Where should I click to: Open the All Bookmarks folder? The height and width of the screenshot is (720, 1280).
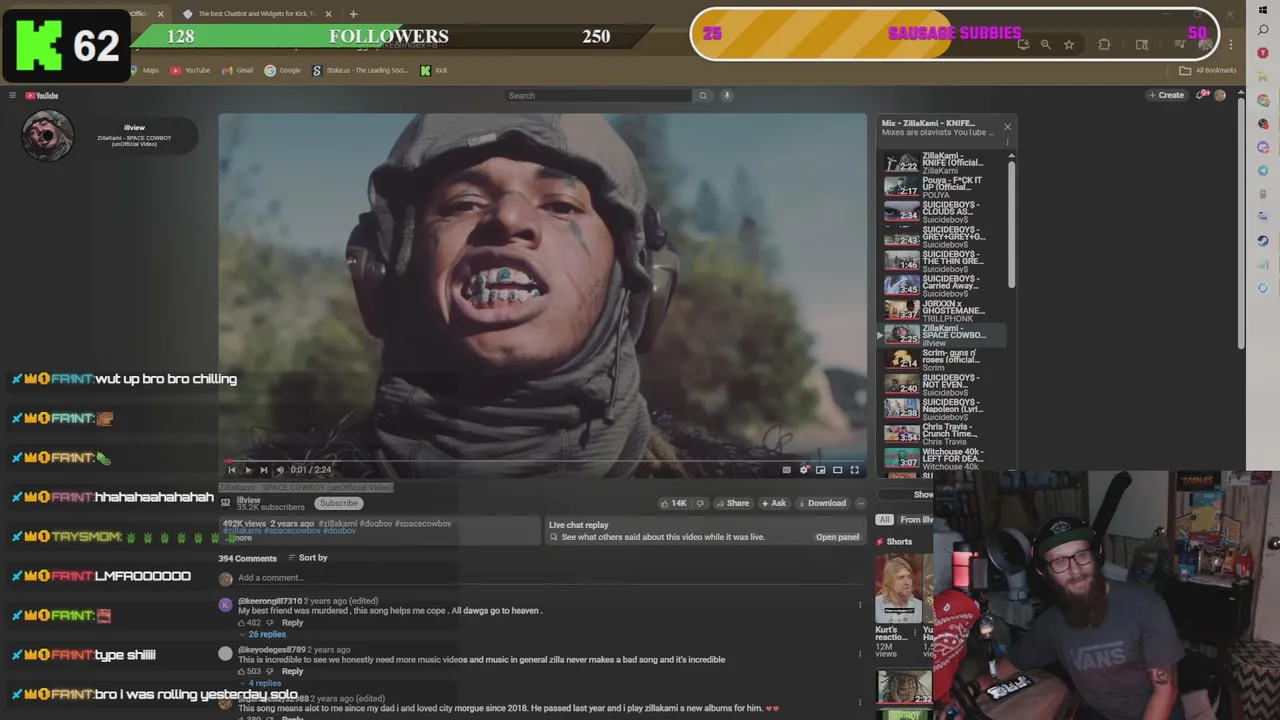(1208, 70)
